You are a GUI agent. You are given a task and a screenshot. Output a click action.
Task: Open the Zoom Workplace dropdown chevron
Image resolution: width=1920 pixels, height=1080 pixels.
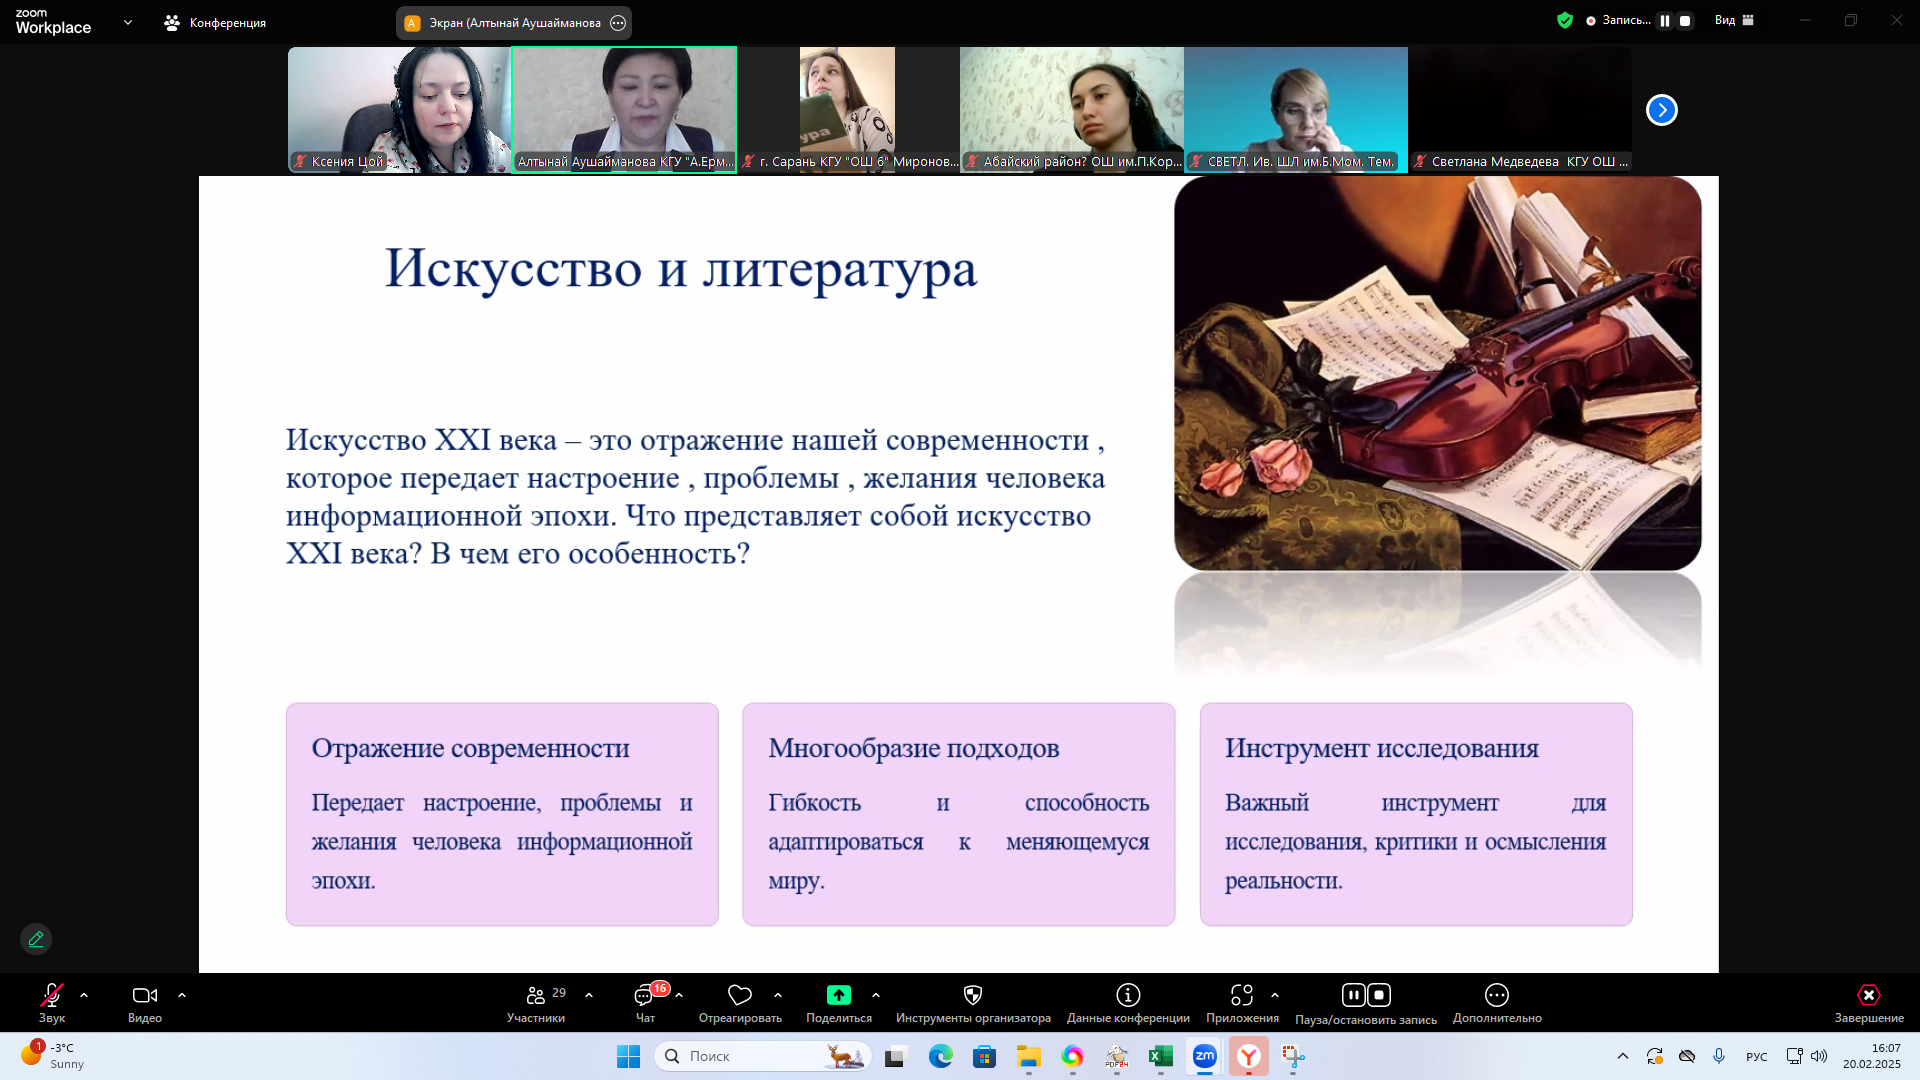pos(127,22)
